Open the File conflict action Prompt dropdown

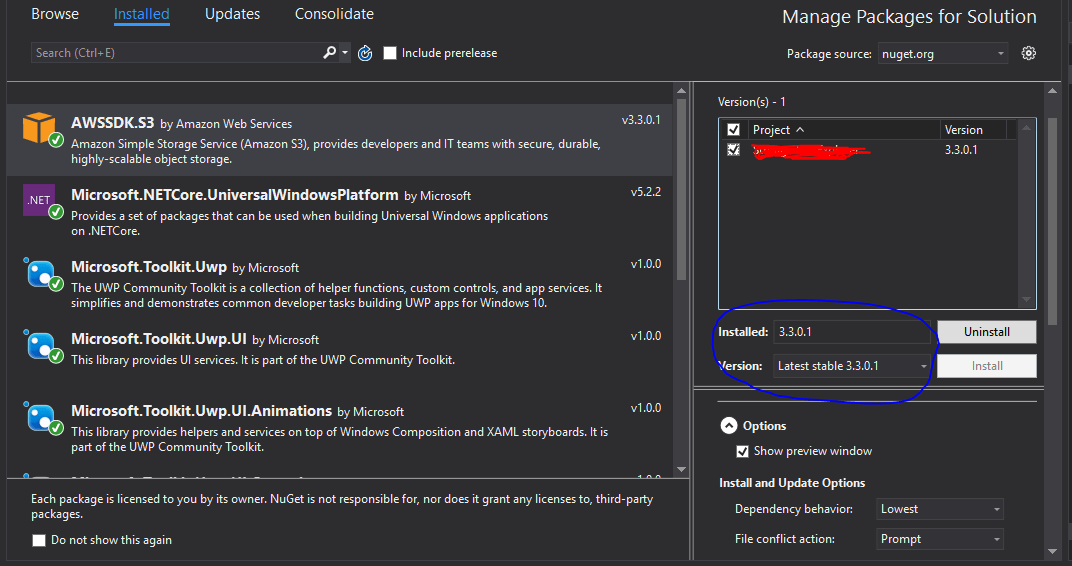tap(939, 539)
